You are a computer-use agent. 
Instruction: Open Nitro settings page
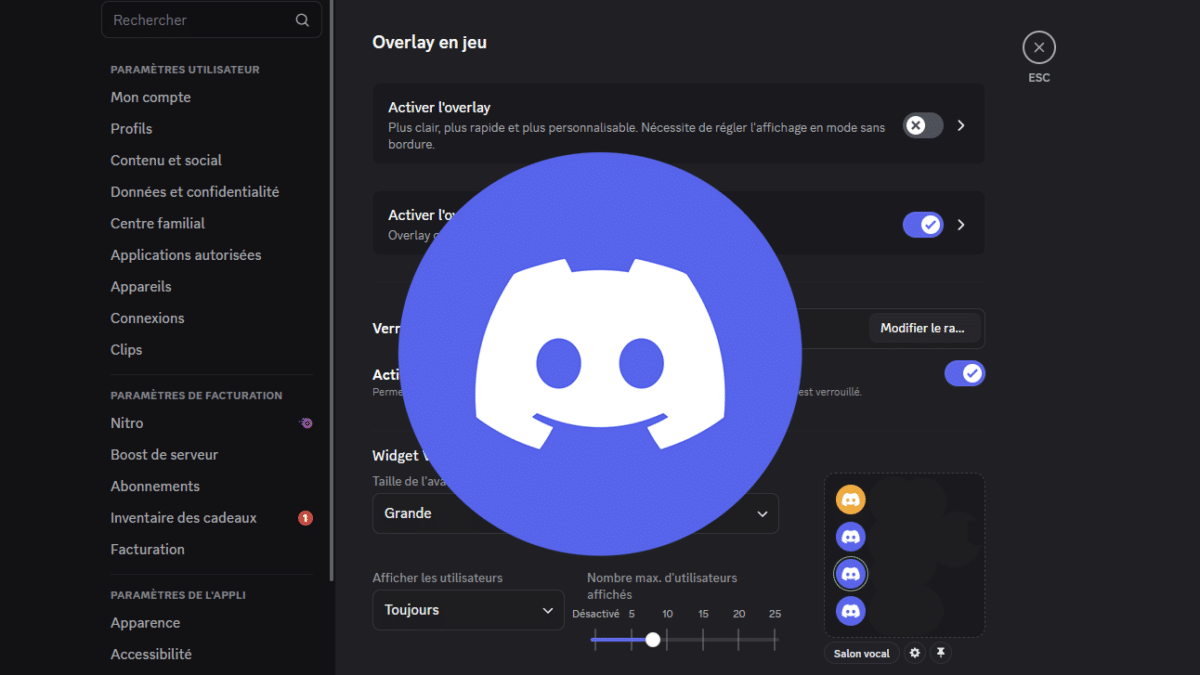point(127,423)
